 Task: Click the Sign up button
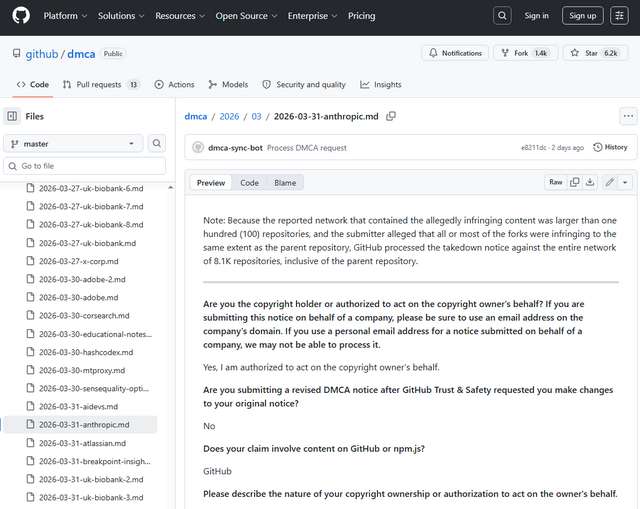coord(582,16)
